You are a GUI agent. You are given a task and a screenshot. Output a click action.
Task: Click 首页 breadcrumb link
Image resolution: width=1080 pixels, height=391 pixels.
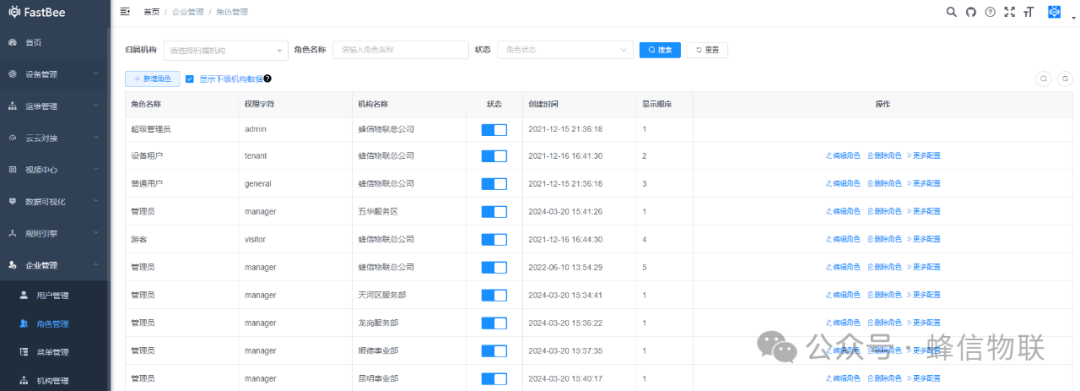click(151, 12)
